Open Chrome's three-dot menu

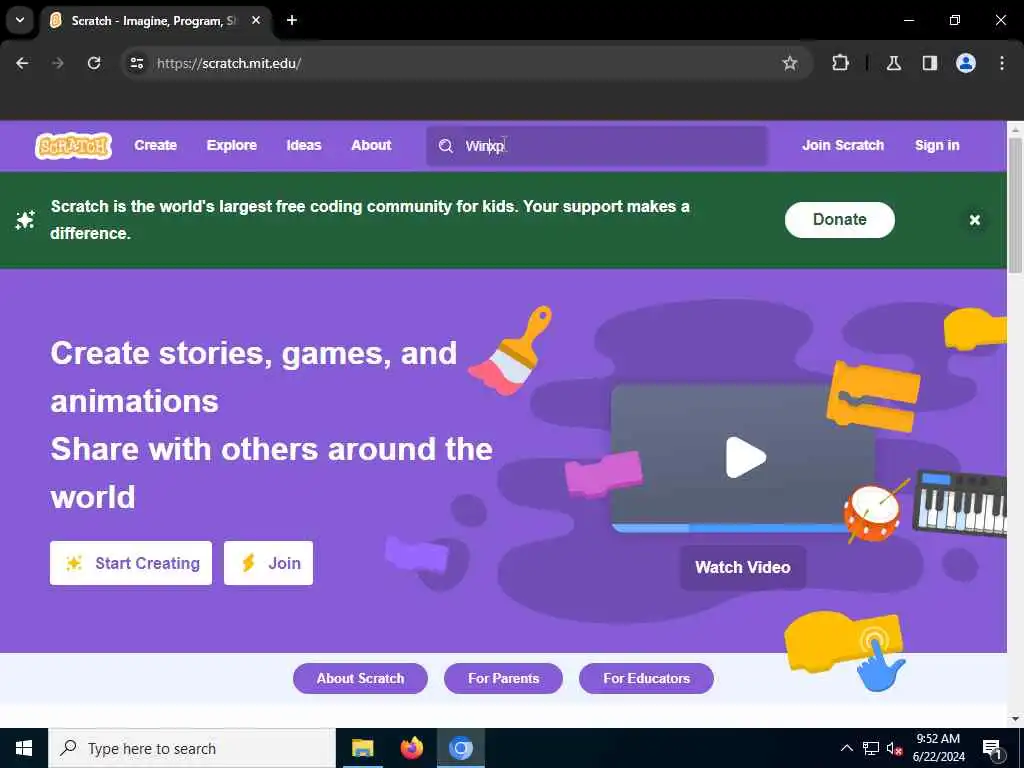pyautogui.click(x=1002, y=63)
